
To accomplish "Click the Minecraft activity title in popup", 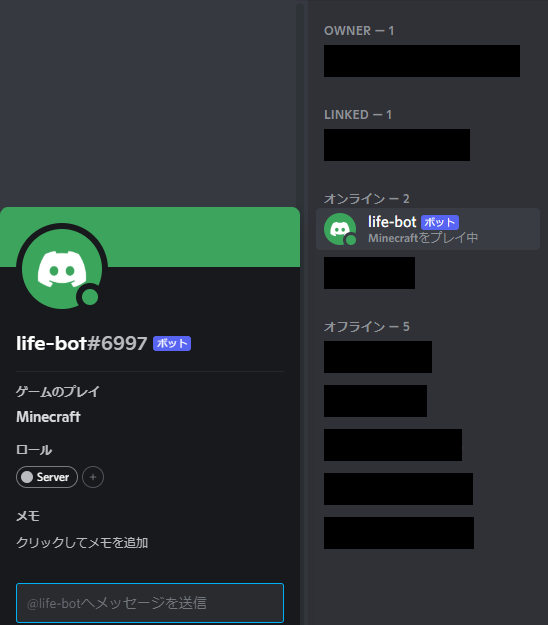I will (x=48, y=417).
